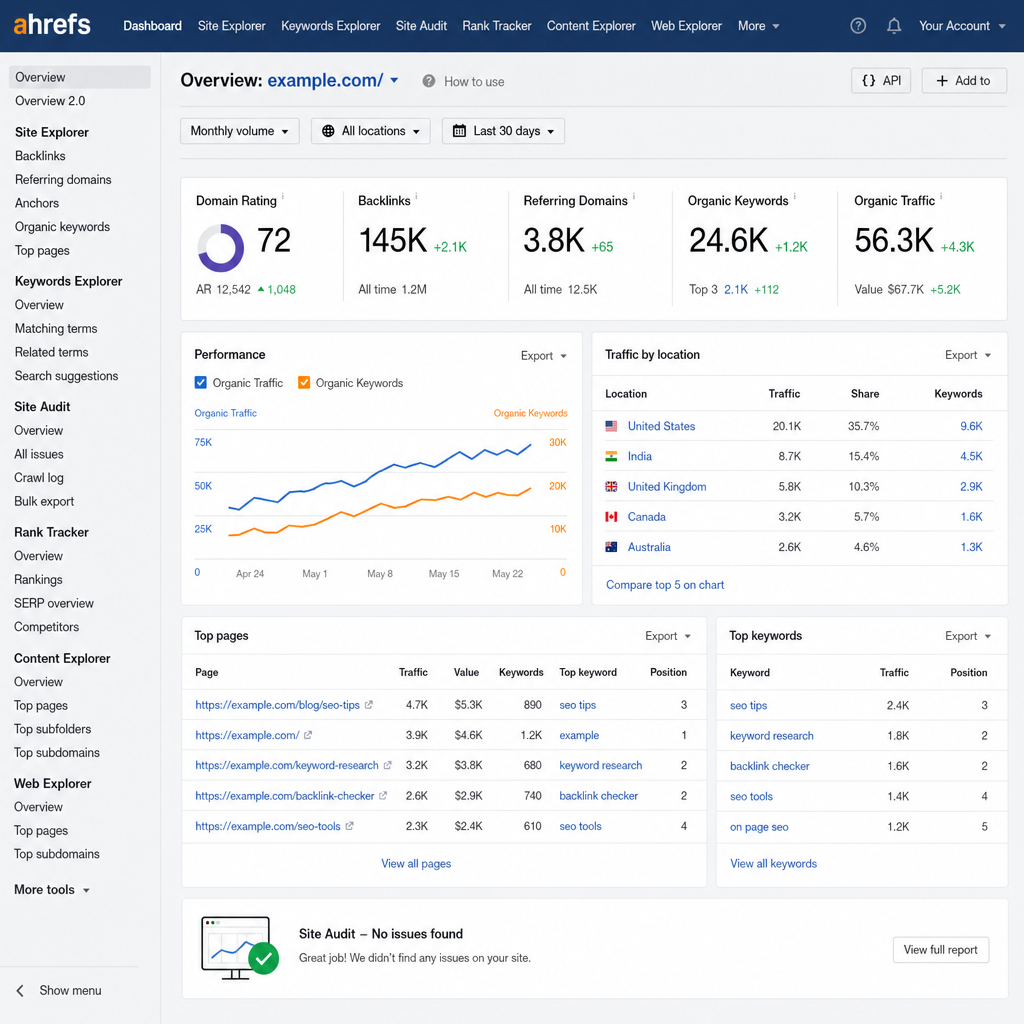This screenshot has width=1024, height=1024.
Task: Click the API button
Action: click(881, 80)
